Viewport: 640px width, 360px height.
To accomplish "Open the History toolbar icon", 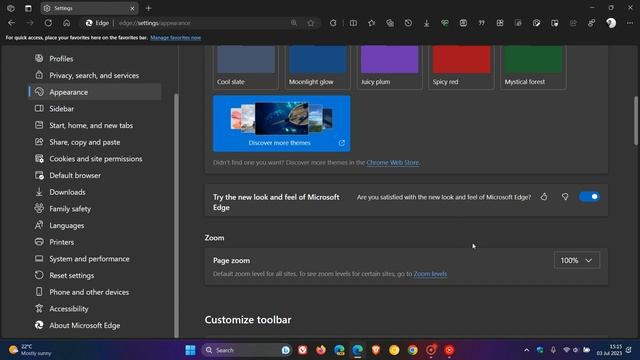I will point(408,23).
